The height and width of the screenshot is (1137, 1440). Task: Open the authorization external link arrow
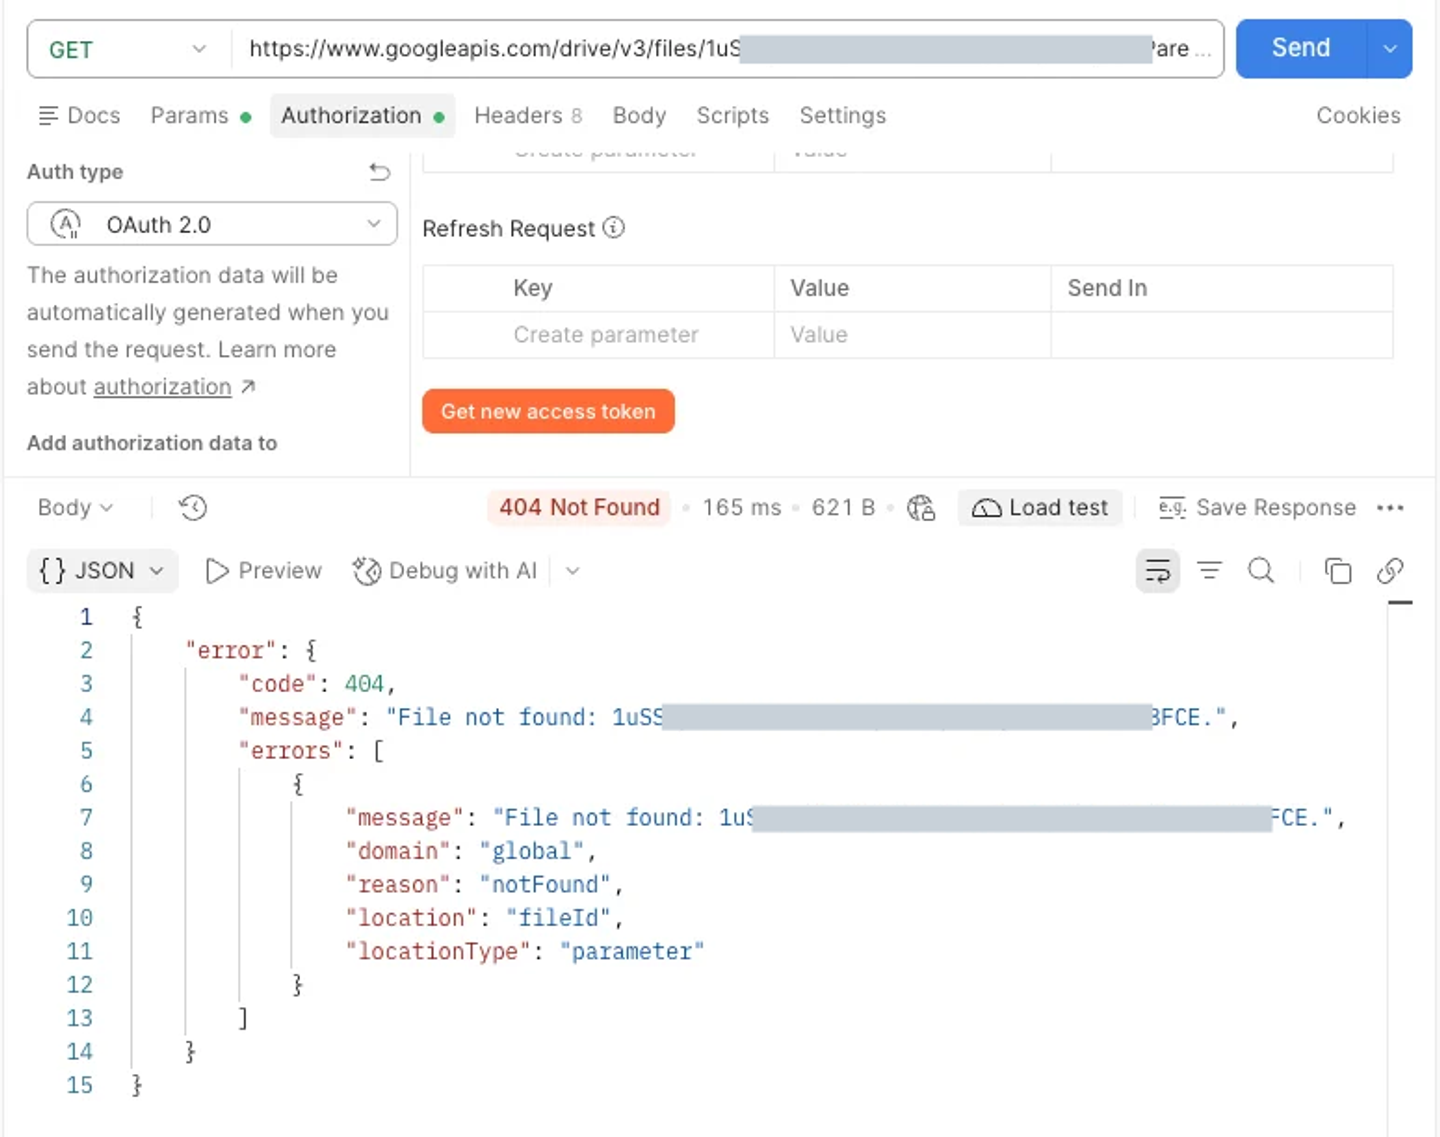pyautogui.click(x=248, y=387)
